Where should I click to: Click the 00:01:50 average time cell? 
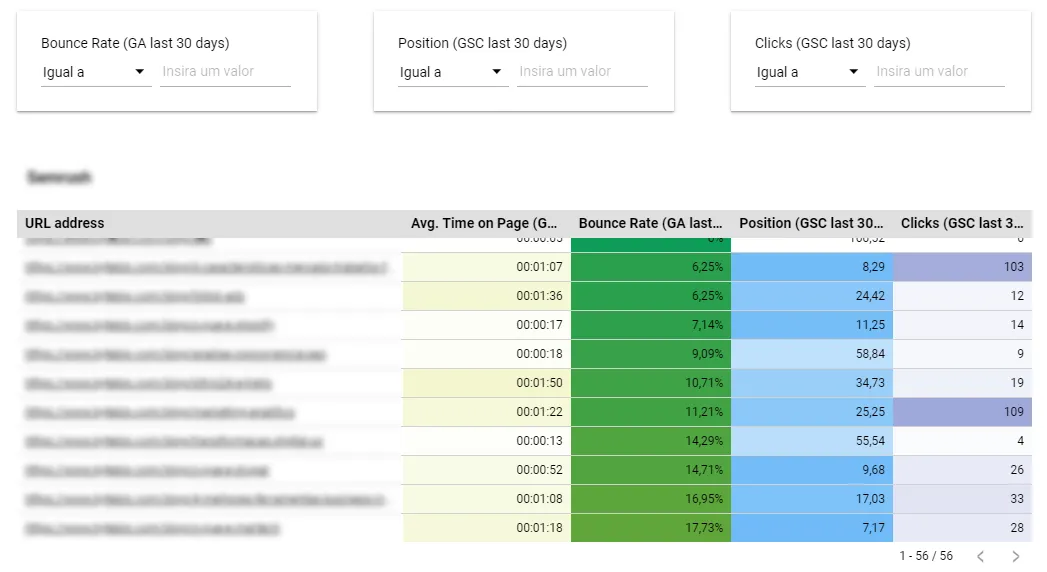click(x=486, y=383)
